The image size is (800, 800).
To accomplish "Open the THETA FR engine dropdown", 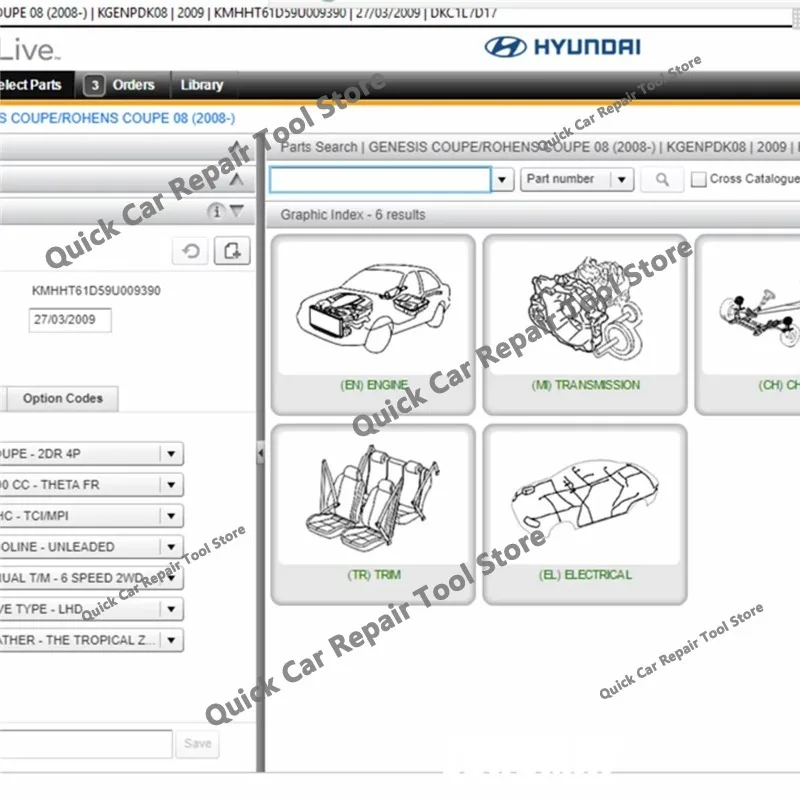I will click(x=91, y=485).
